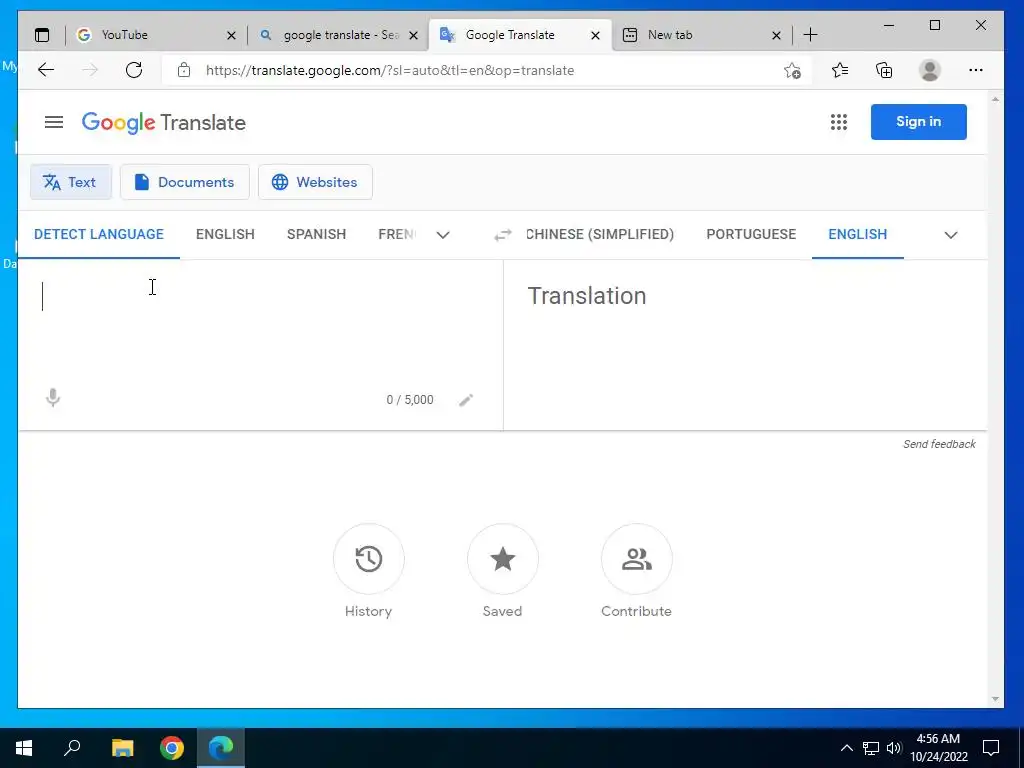Select Spanish as source language
The width and height of the screenshot is (1024, 768).
tap(316, 234)
